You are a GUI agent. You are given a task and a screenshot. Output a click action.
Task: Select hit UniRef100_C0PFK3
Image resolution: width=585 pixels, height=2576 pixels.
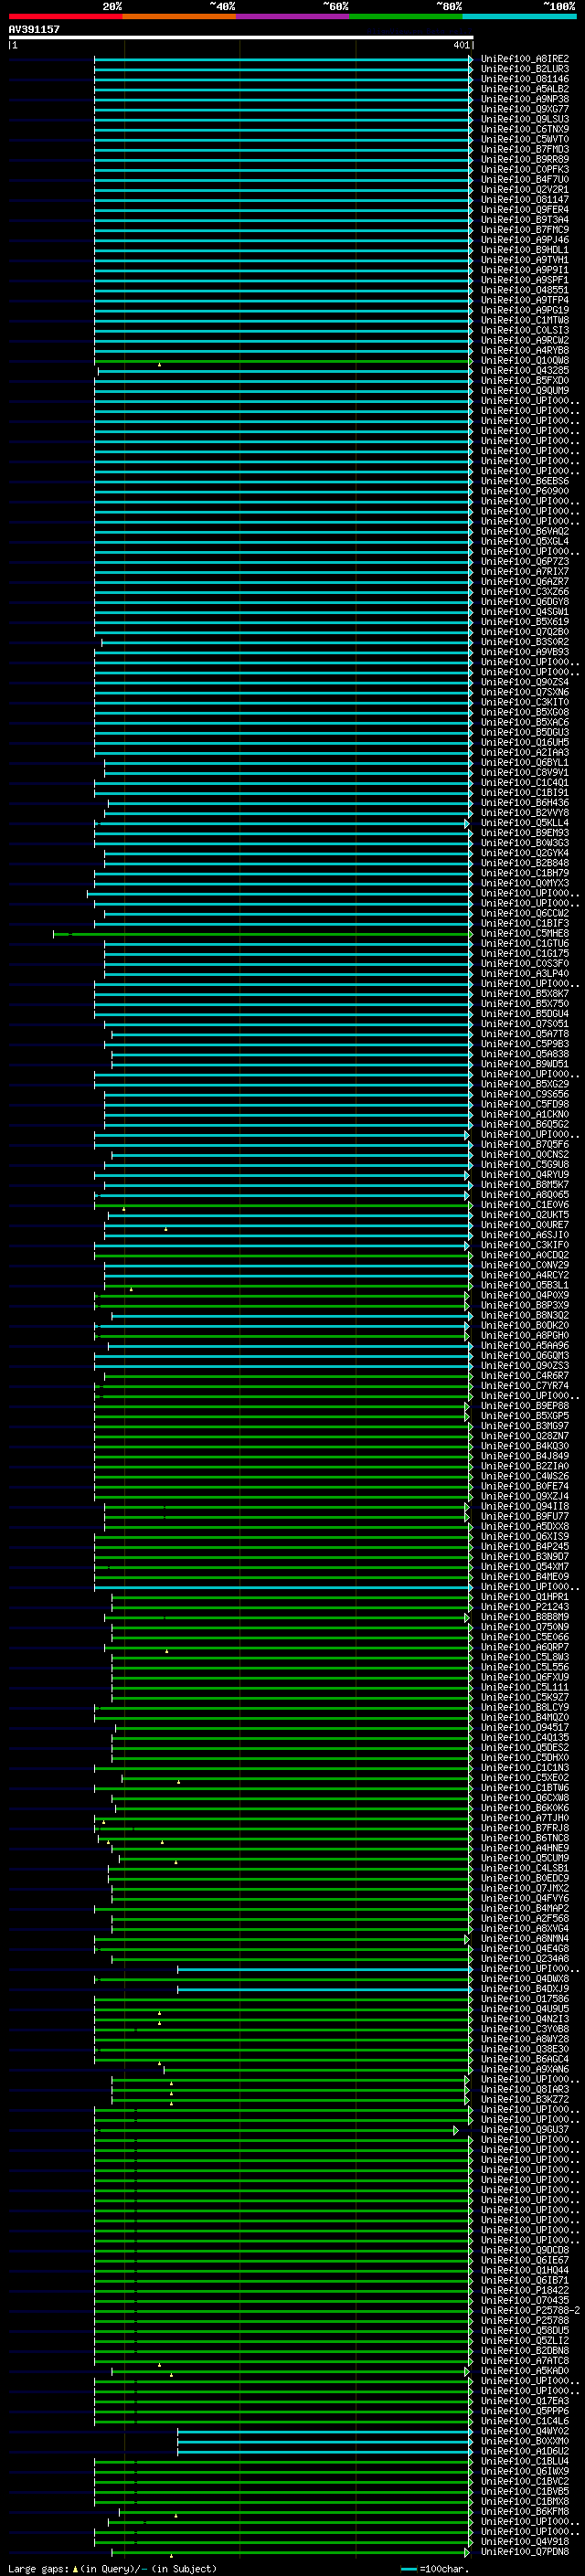pos(524,169)
